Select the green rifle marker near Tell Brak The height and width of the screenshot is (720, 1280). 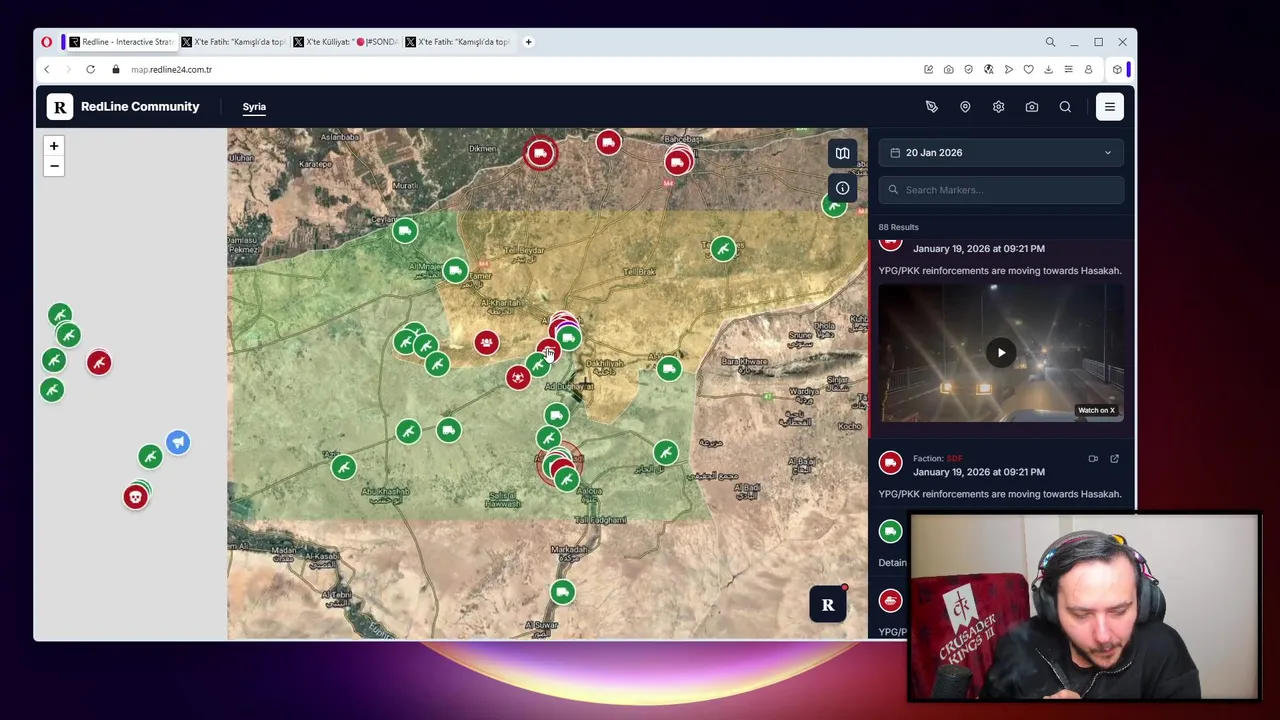pyautogui.click(x=722, y=249)
